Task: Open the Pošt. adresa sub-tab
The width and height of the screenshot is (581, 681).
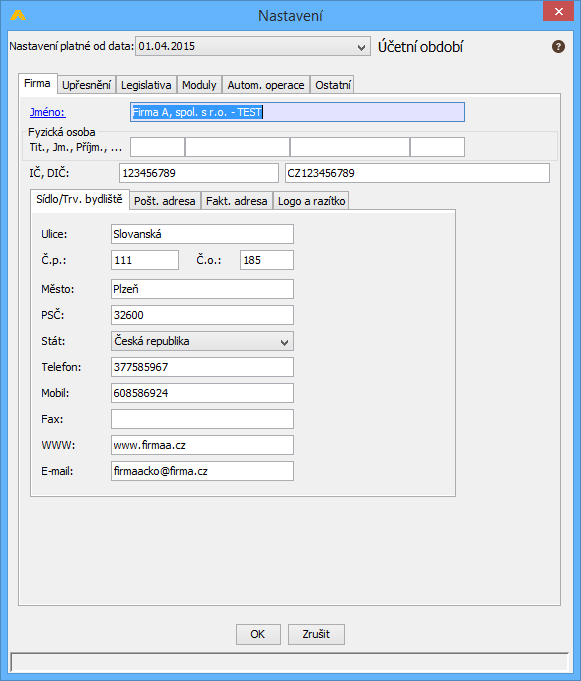Action: (x=165, y=201)
